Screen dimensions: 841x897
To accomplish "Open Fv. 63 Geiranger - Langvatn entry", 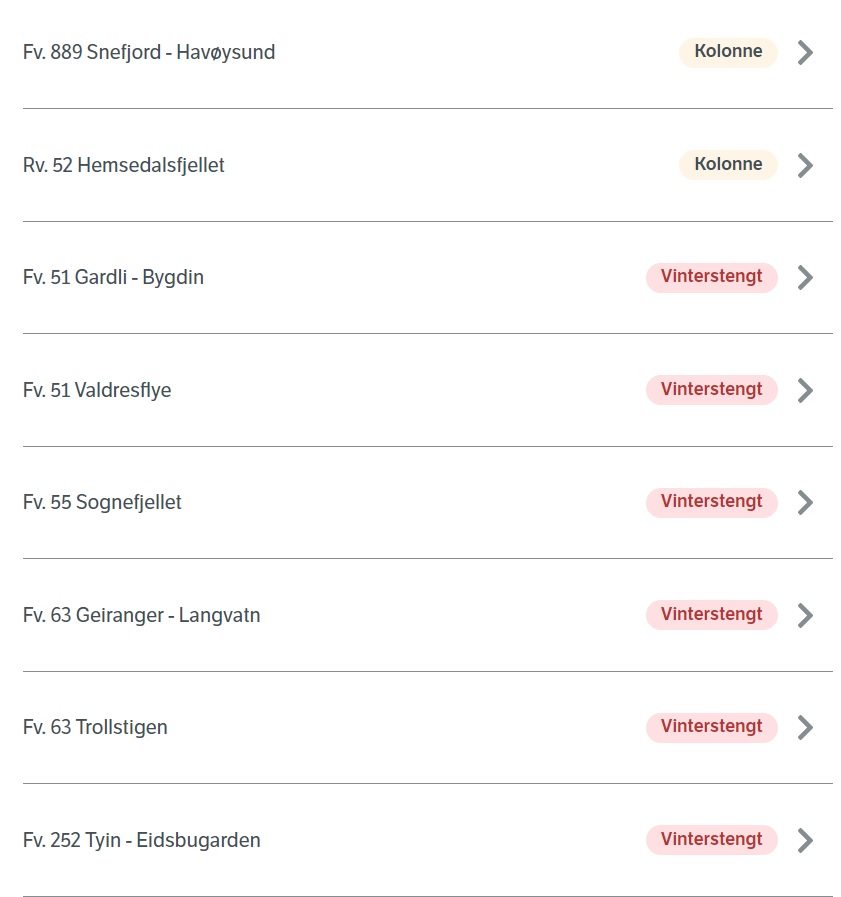I will click(428, 615).
